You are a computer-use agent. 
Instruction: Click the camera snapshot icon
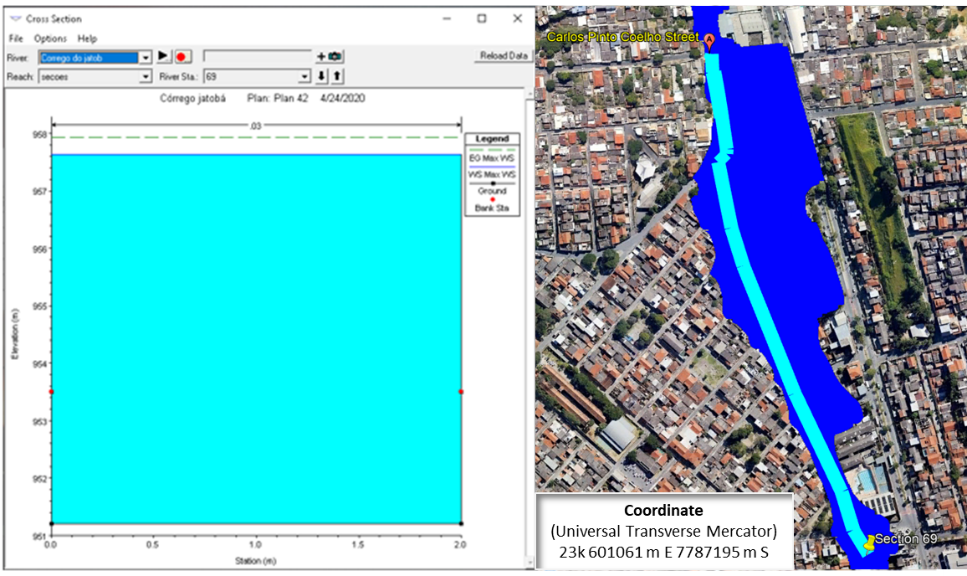[335, 57]
